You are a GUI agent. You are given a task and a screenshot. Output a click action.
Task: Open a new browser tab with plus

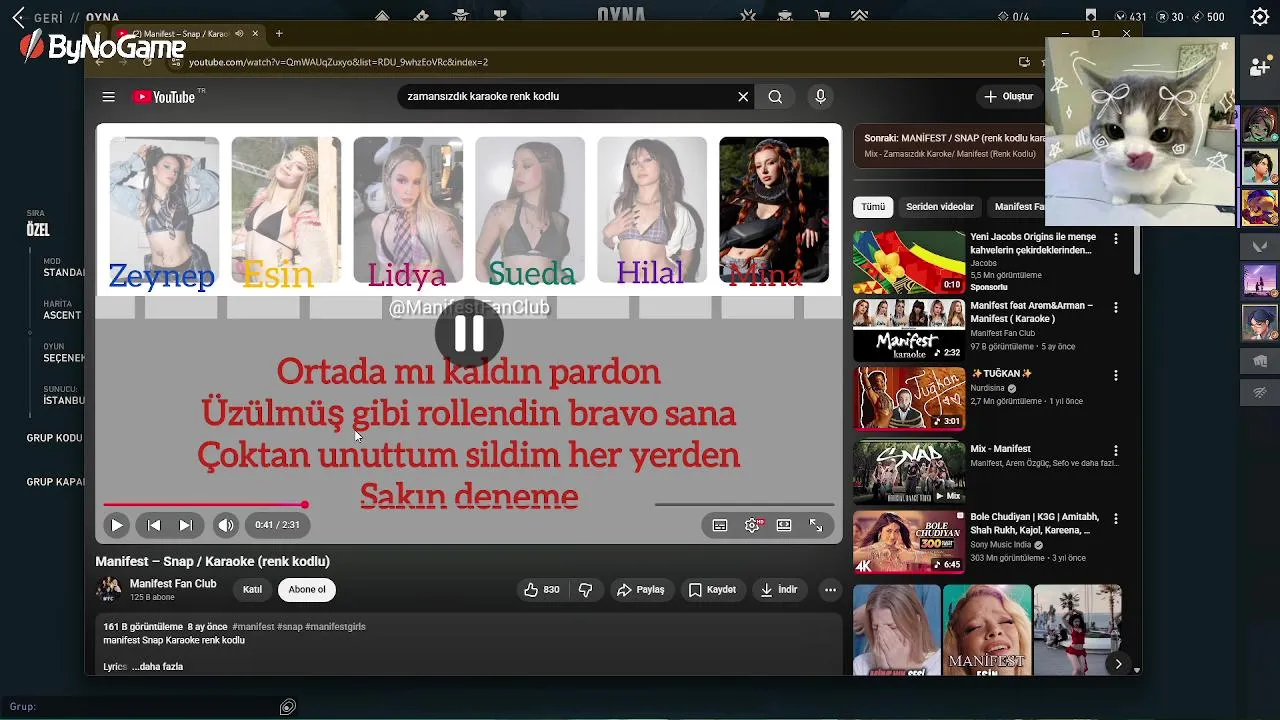click(279, 34)
